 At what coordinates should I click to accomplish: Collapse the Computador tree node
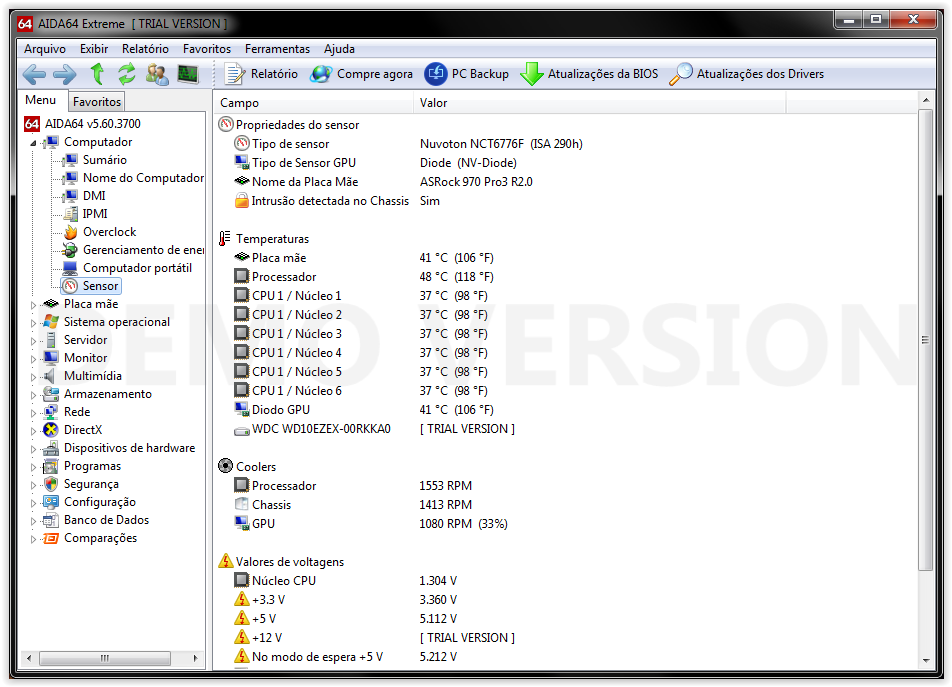click(33, 143)
